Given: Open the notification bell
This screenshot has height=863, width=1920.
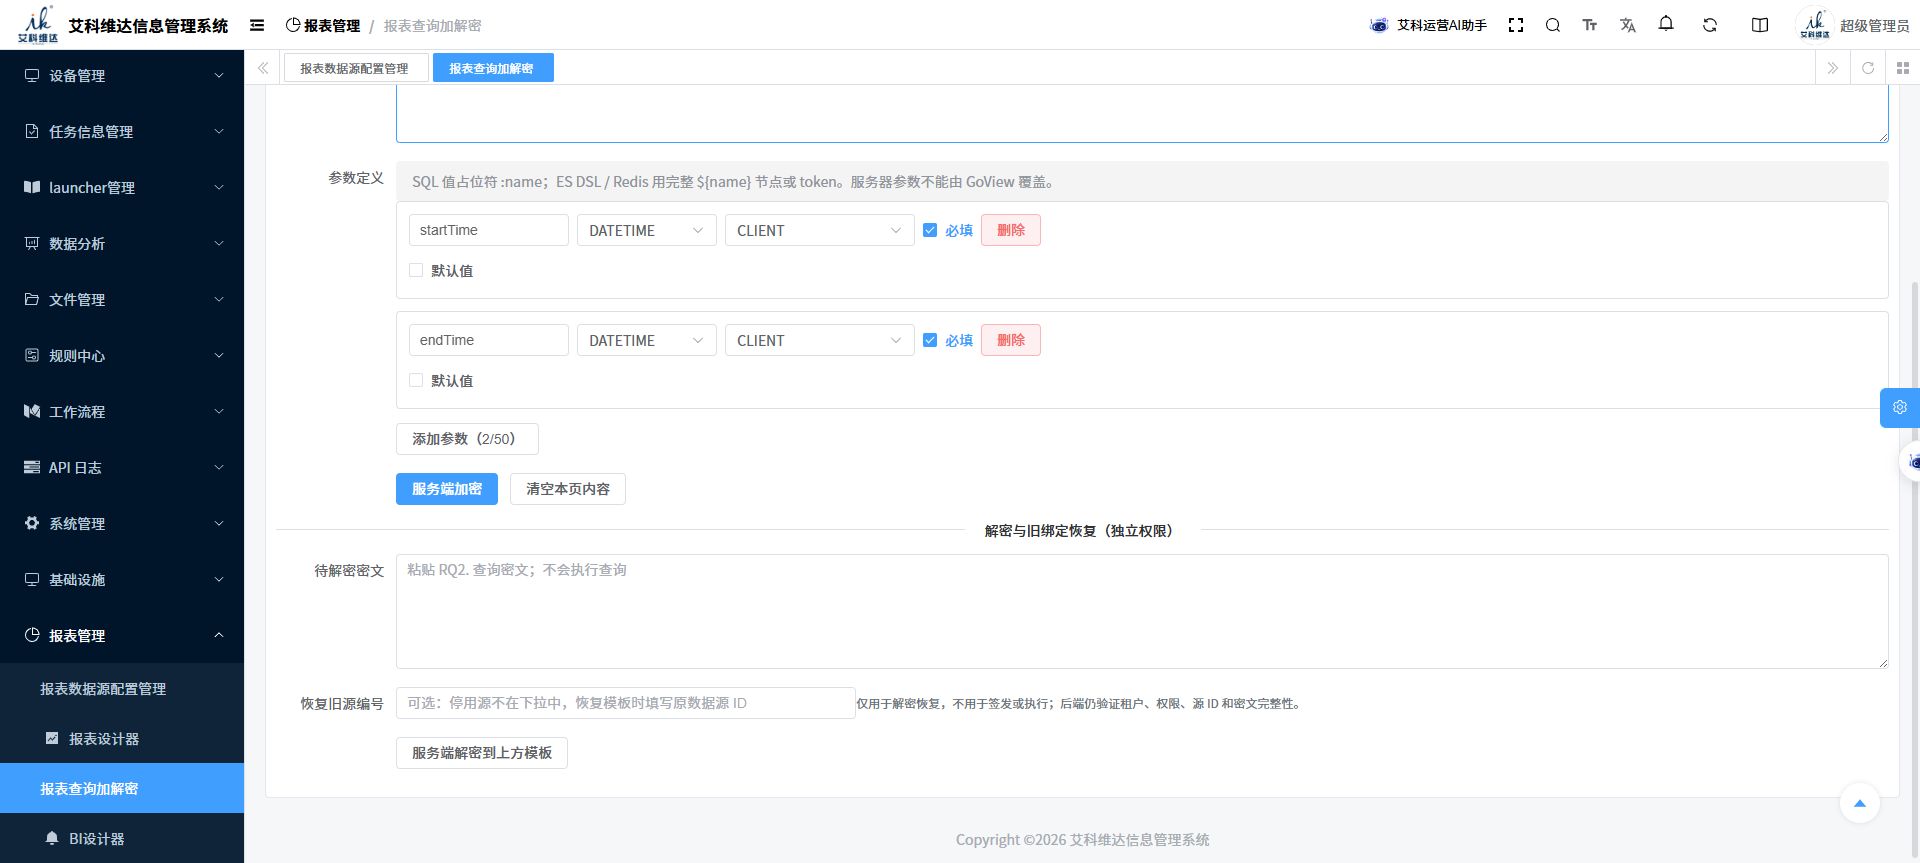Looking at the screenshot, I should pyautogui.click(x=1666, y=24).
